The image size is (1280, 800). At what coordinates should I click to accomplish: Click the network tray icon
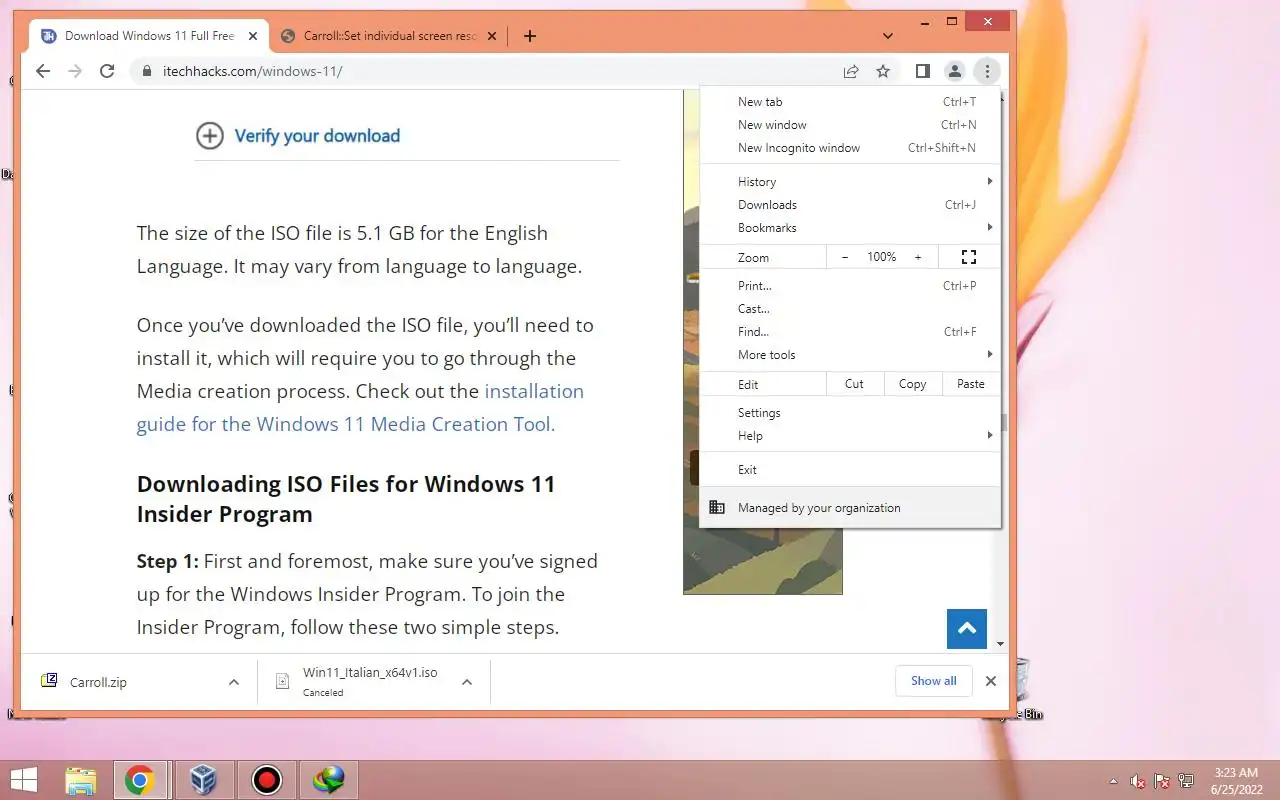click(1186, 781)
